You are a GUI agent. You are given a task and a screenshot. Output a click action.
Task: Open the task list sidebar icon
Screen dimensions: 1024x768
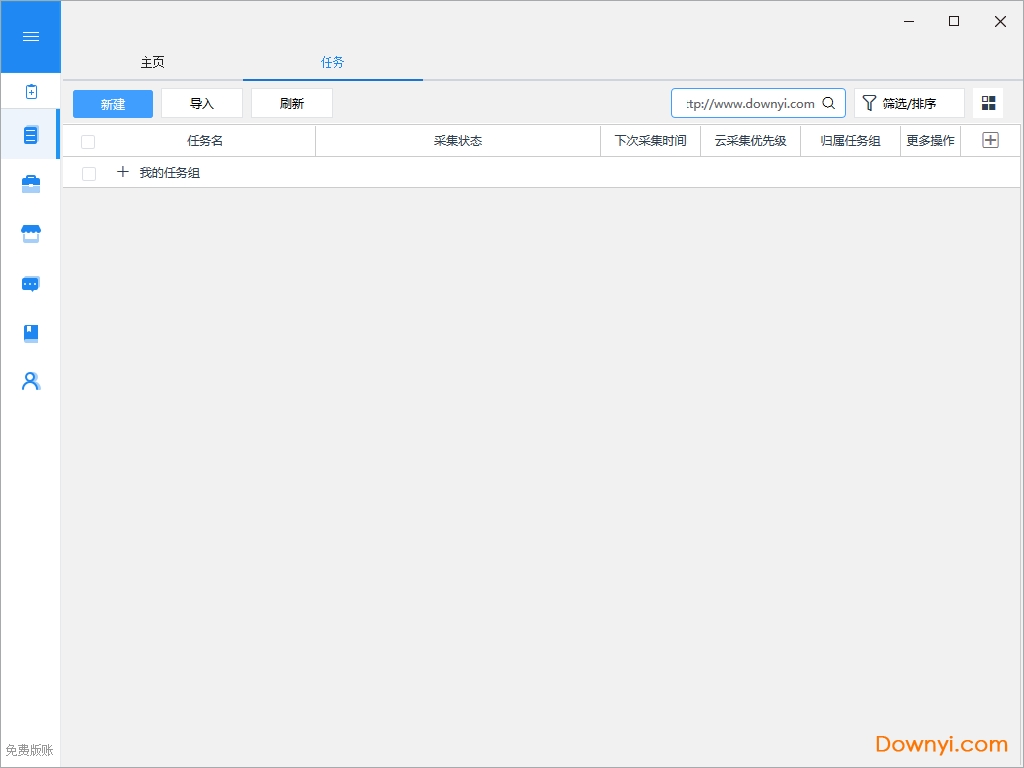click(30, 133)
